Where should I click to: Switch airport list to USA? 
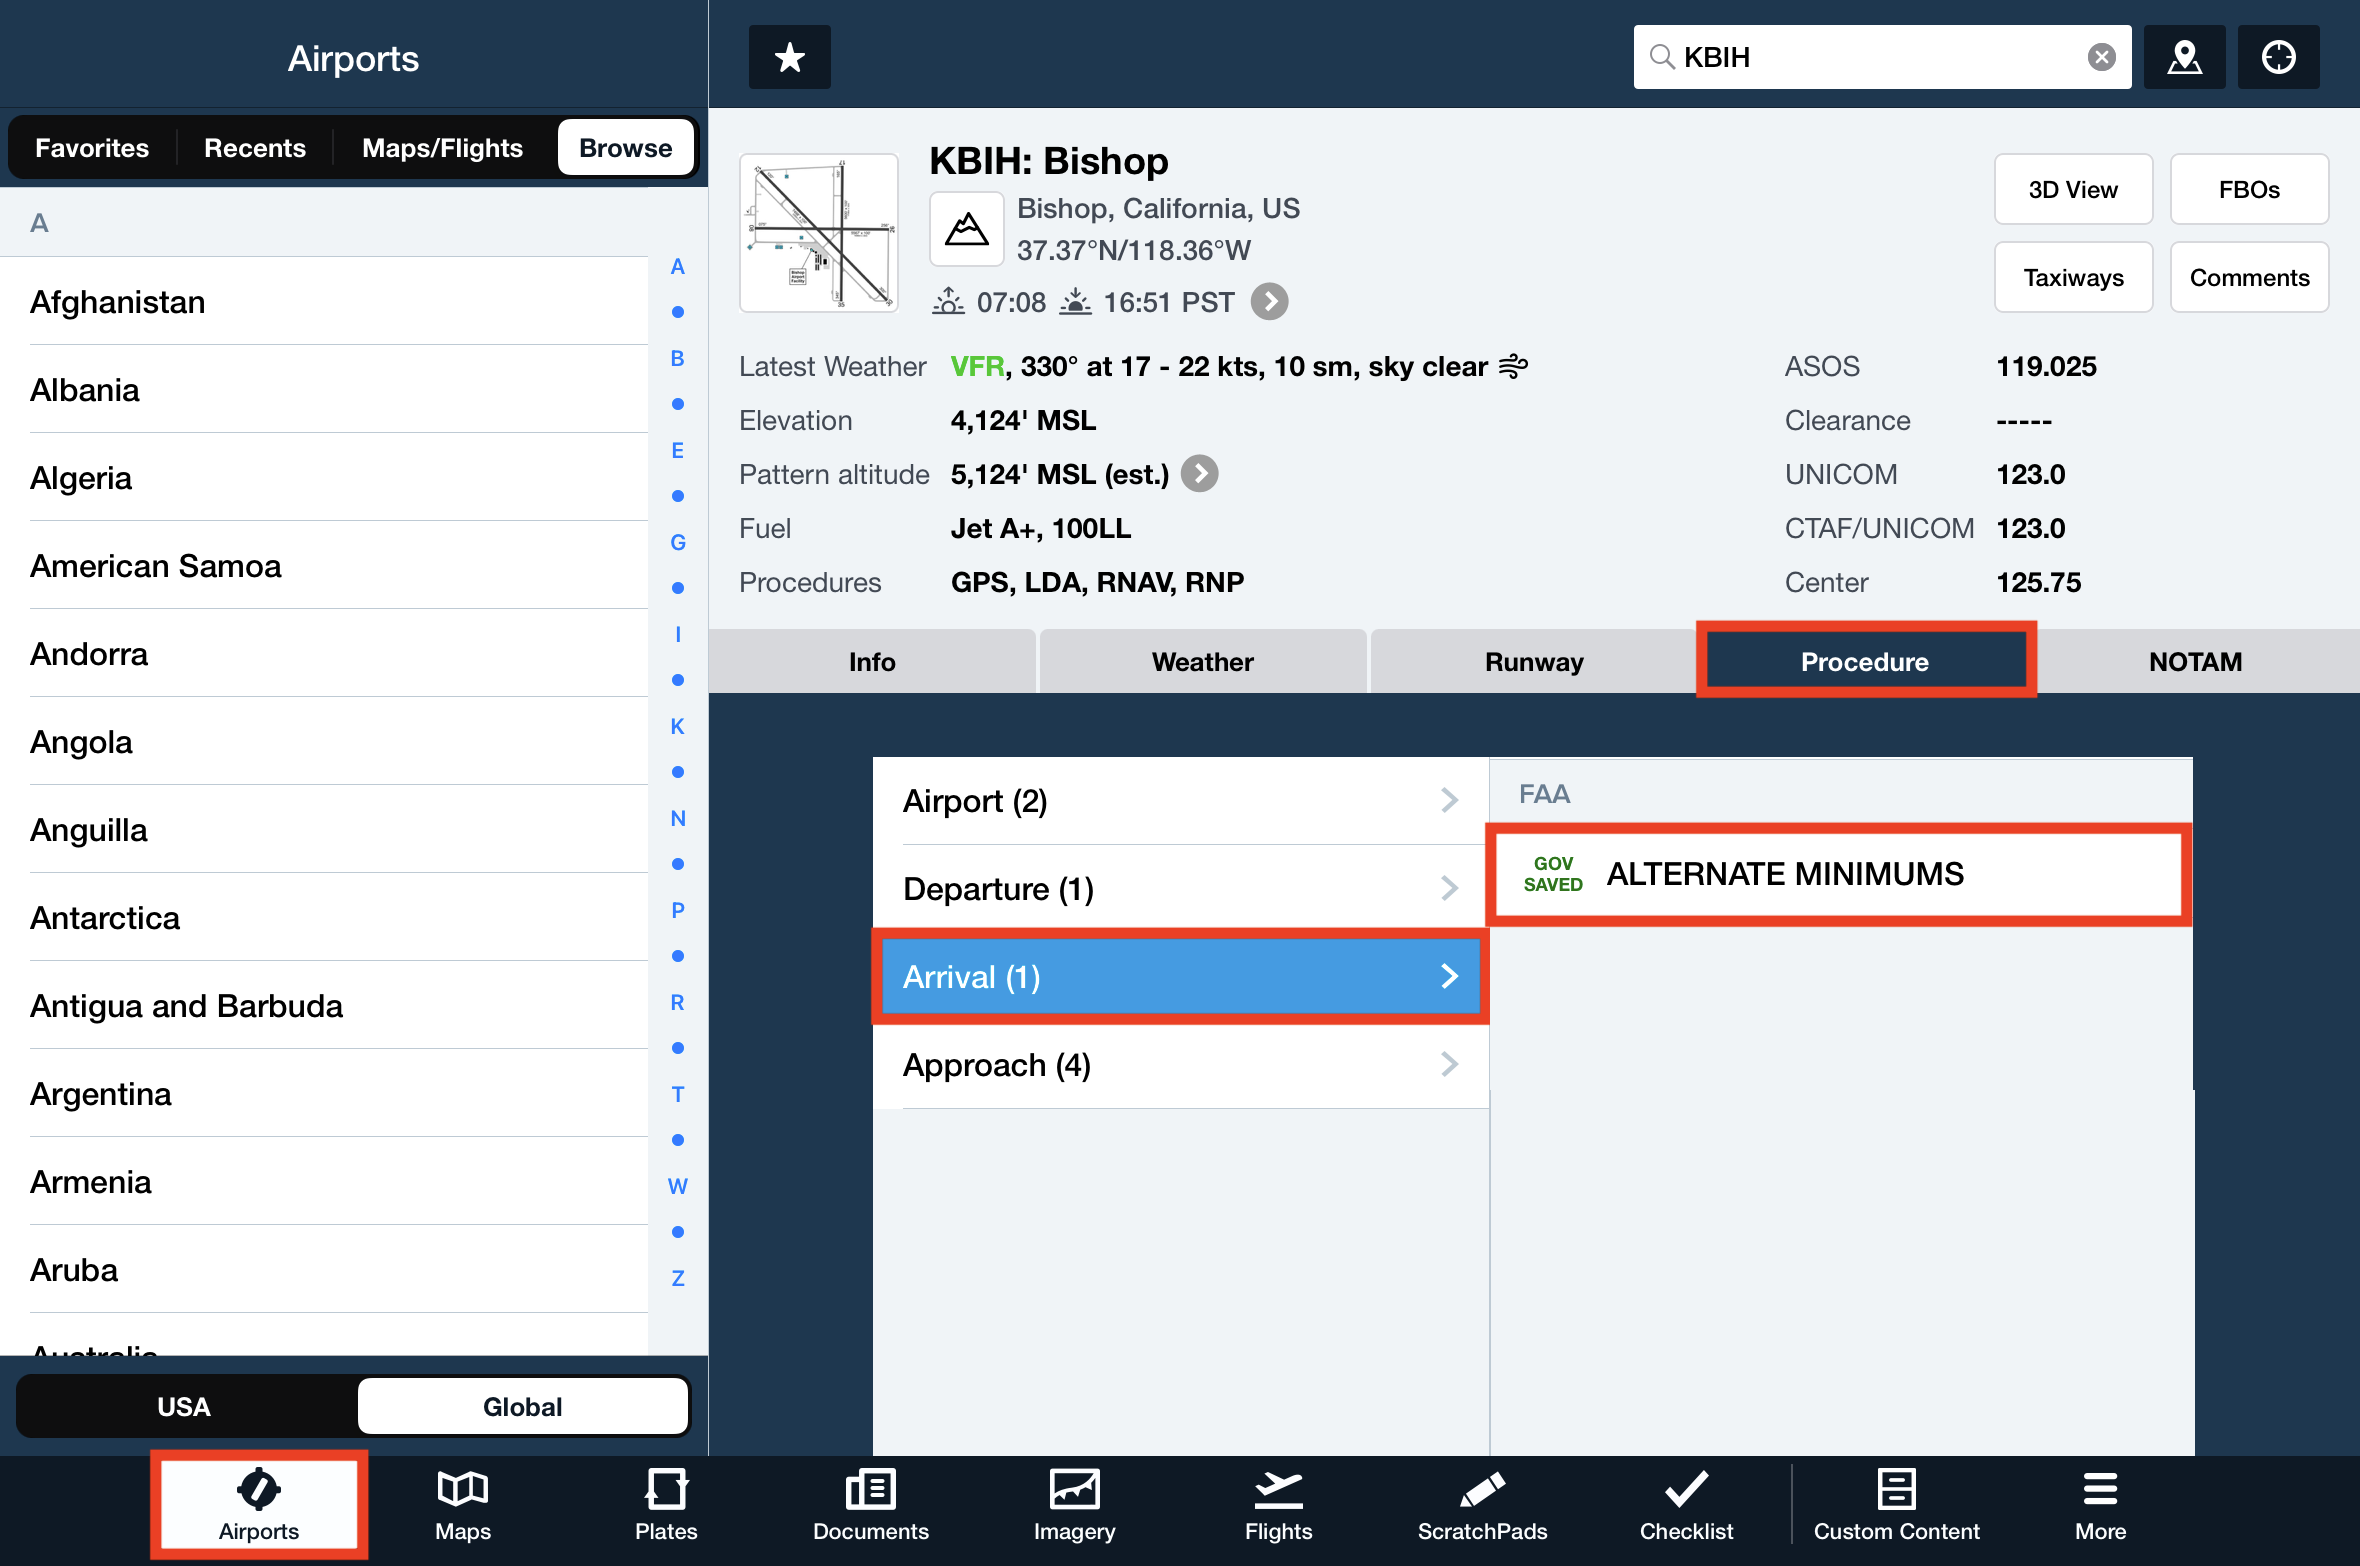(184, 1407)
